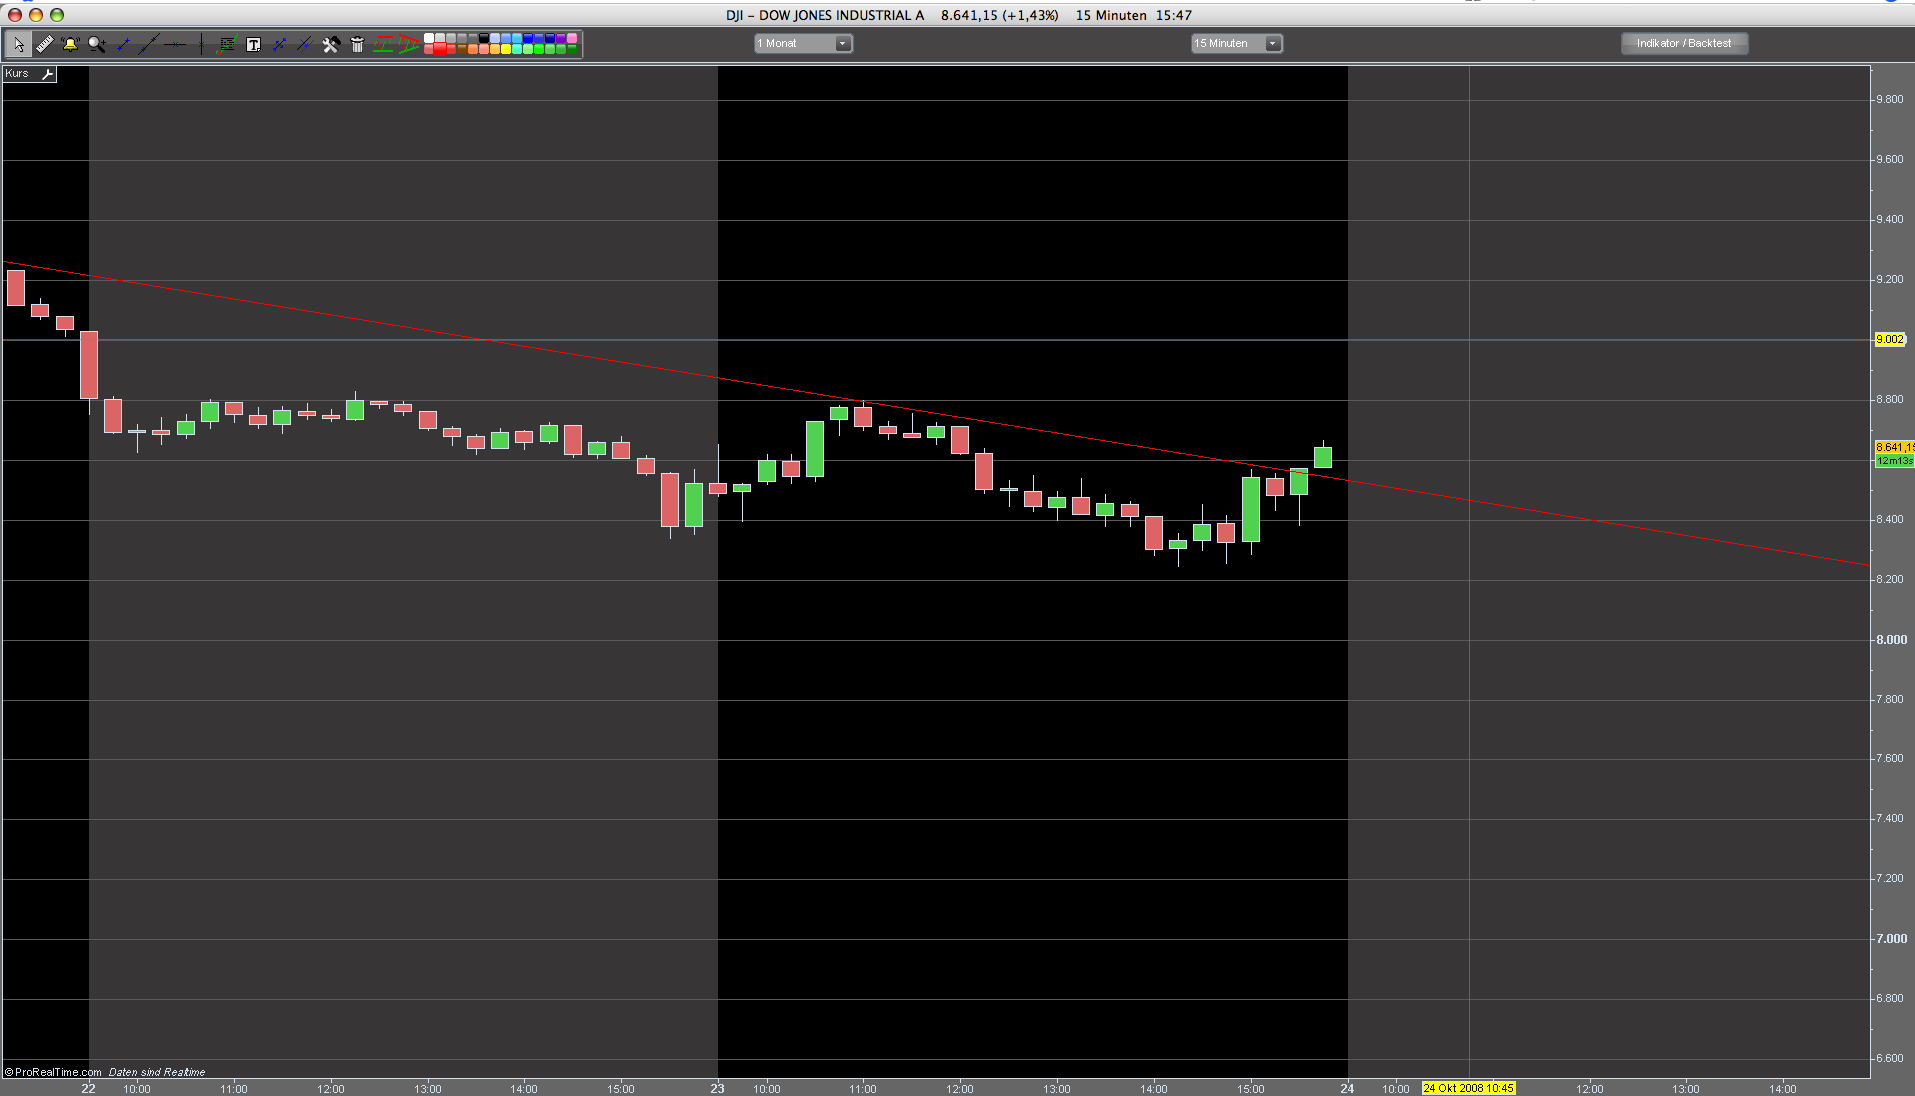Viewport: 1915px width, 1096px height.
Task: Click the Indikator / Backtest button
Action: point(1684,43)
